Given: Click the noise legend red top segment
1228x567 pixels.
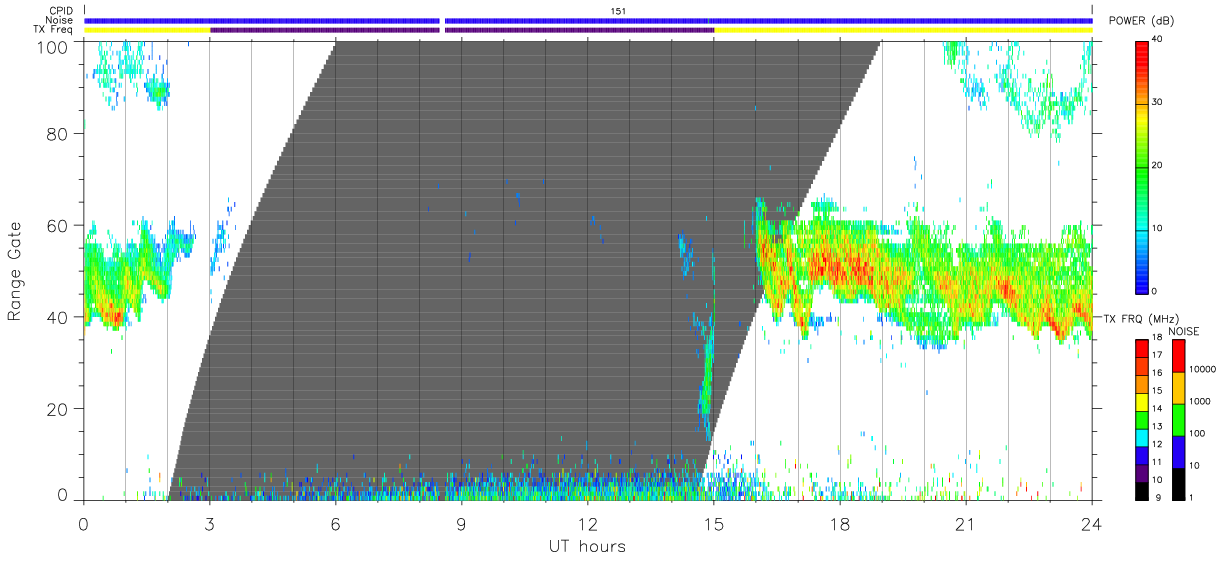Looking at the screenshot, I should [1177, 356].
